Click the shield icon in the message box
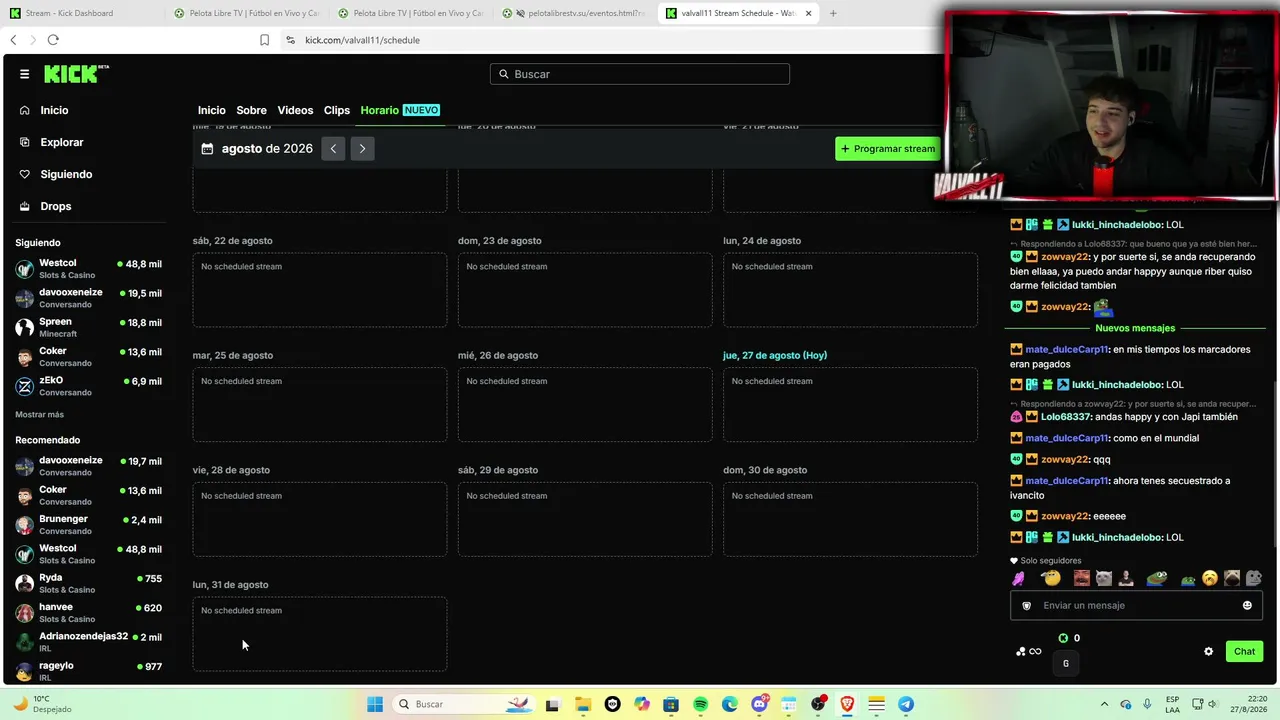Image resolution: width=1280 pixels, height=720 pixels. click(1026, 605)
